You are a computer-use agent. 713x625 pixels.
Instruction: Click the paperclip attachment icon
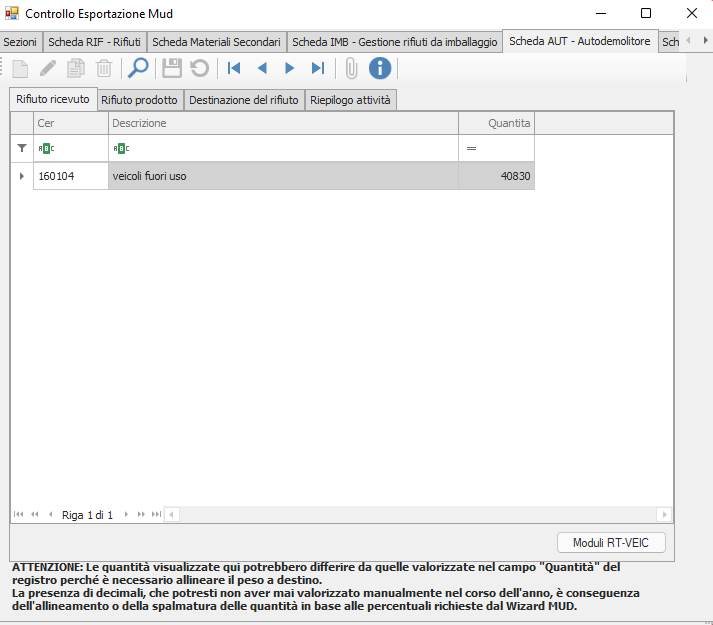coord(351,68)
